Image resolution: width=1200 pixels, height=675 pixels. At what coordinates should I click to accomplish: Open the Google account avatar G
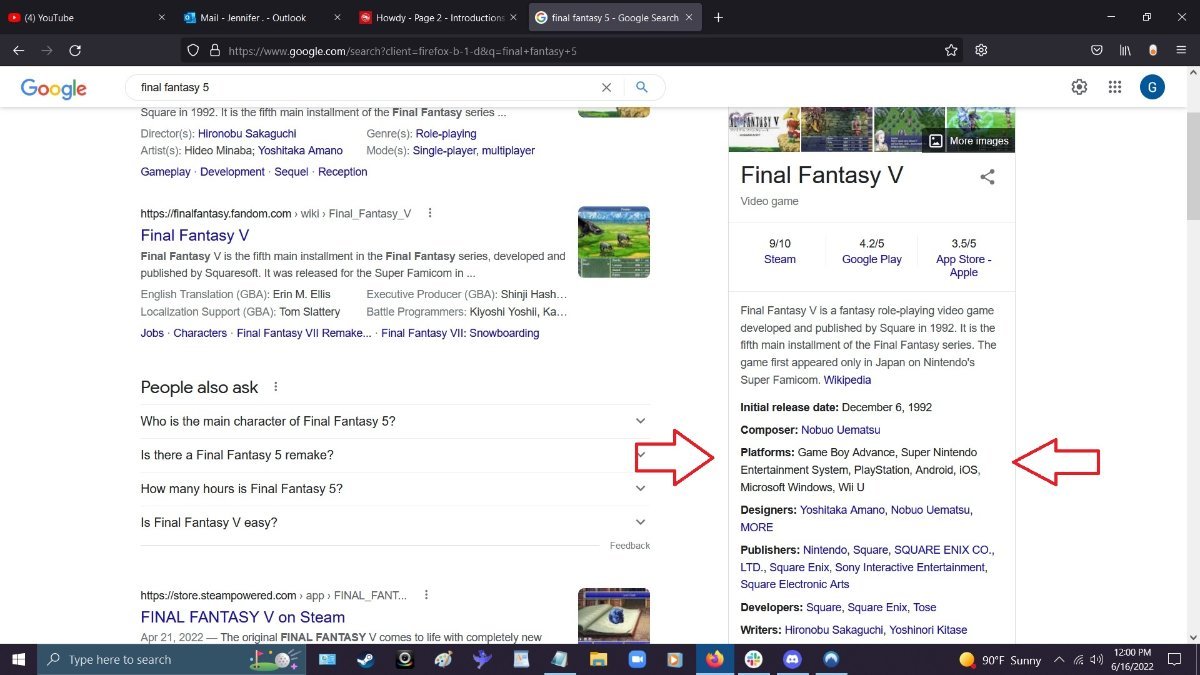click(1152, 87)
